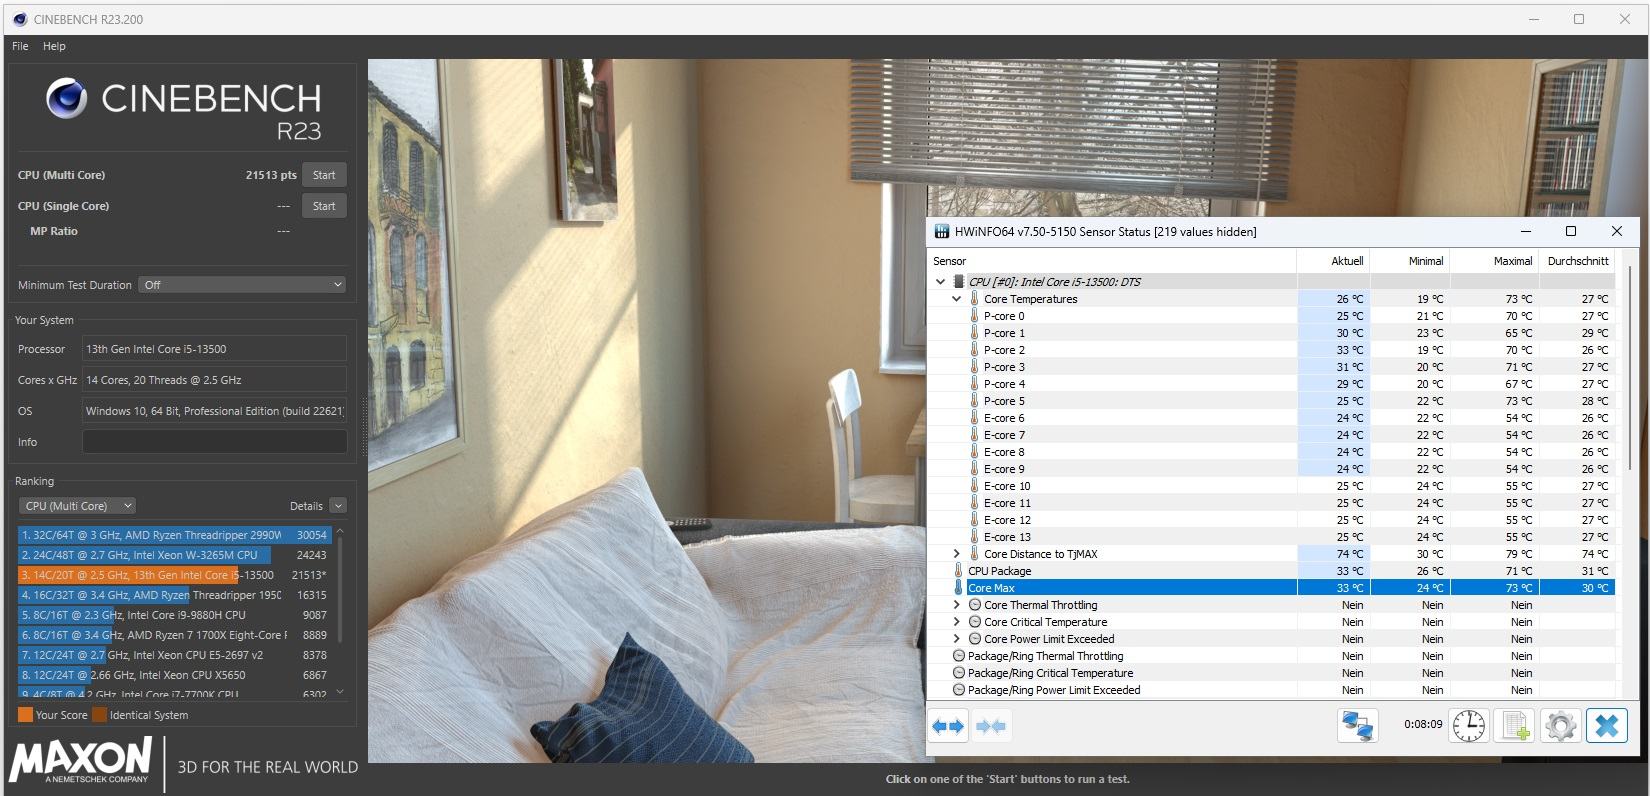Click the brown Identical System legend swatch

pyautogui.click(x=99, y=715)
